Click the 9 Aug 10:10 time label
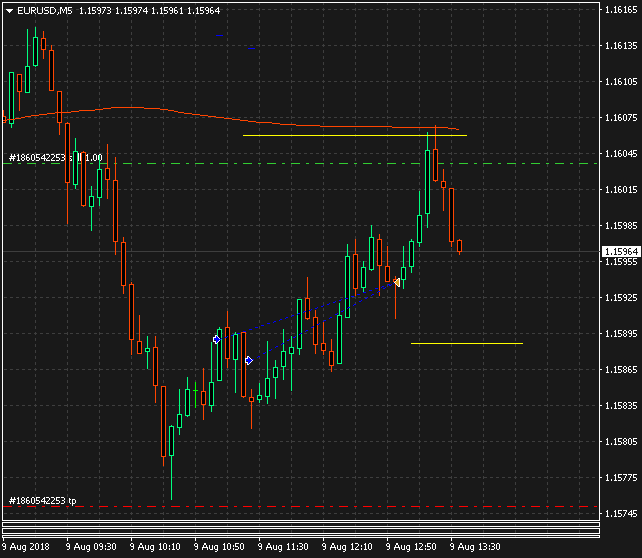Viewport: 642px width, 558px height. pos(154,547)
